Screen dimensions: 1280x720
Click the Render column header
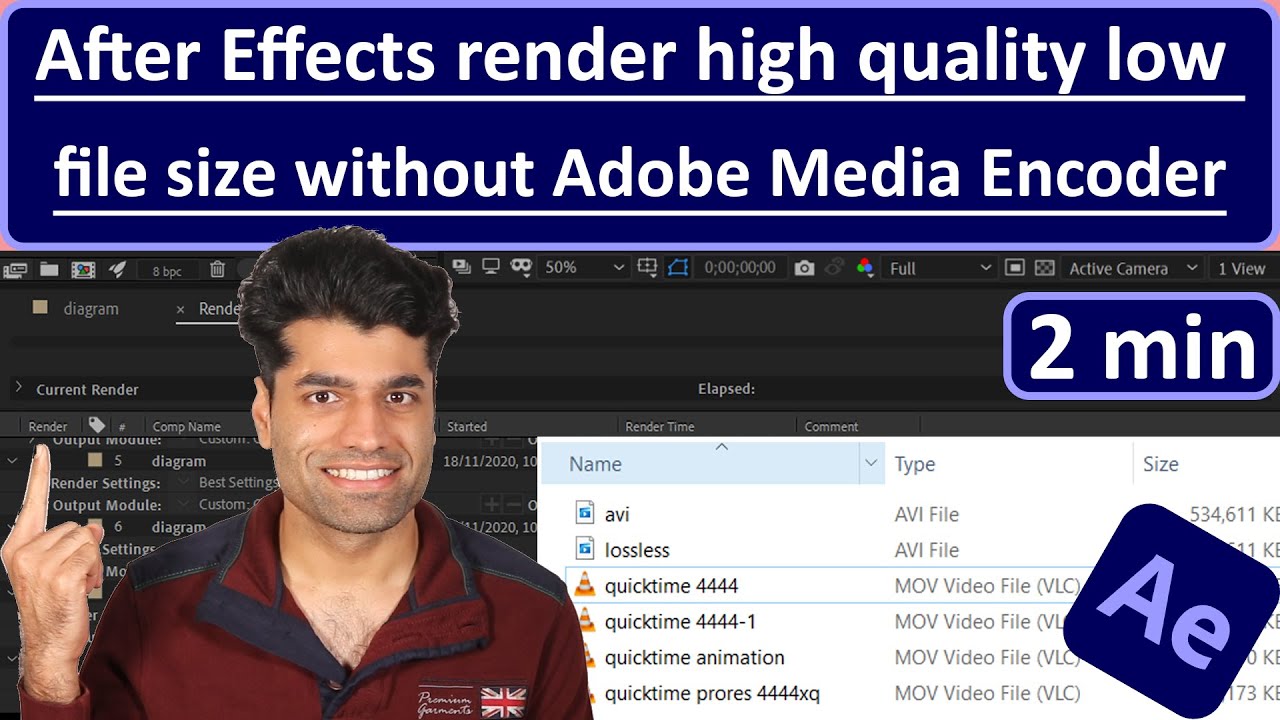pyautogui.click(x=48, y=426)
